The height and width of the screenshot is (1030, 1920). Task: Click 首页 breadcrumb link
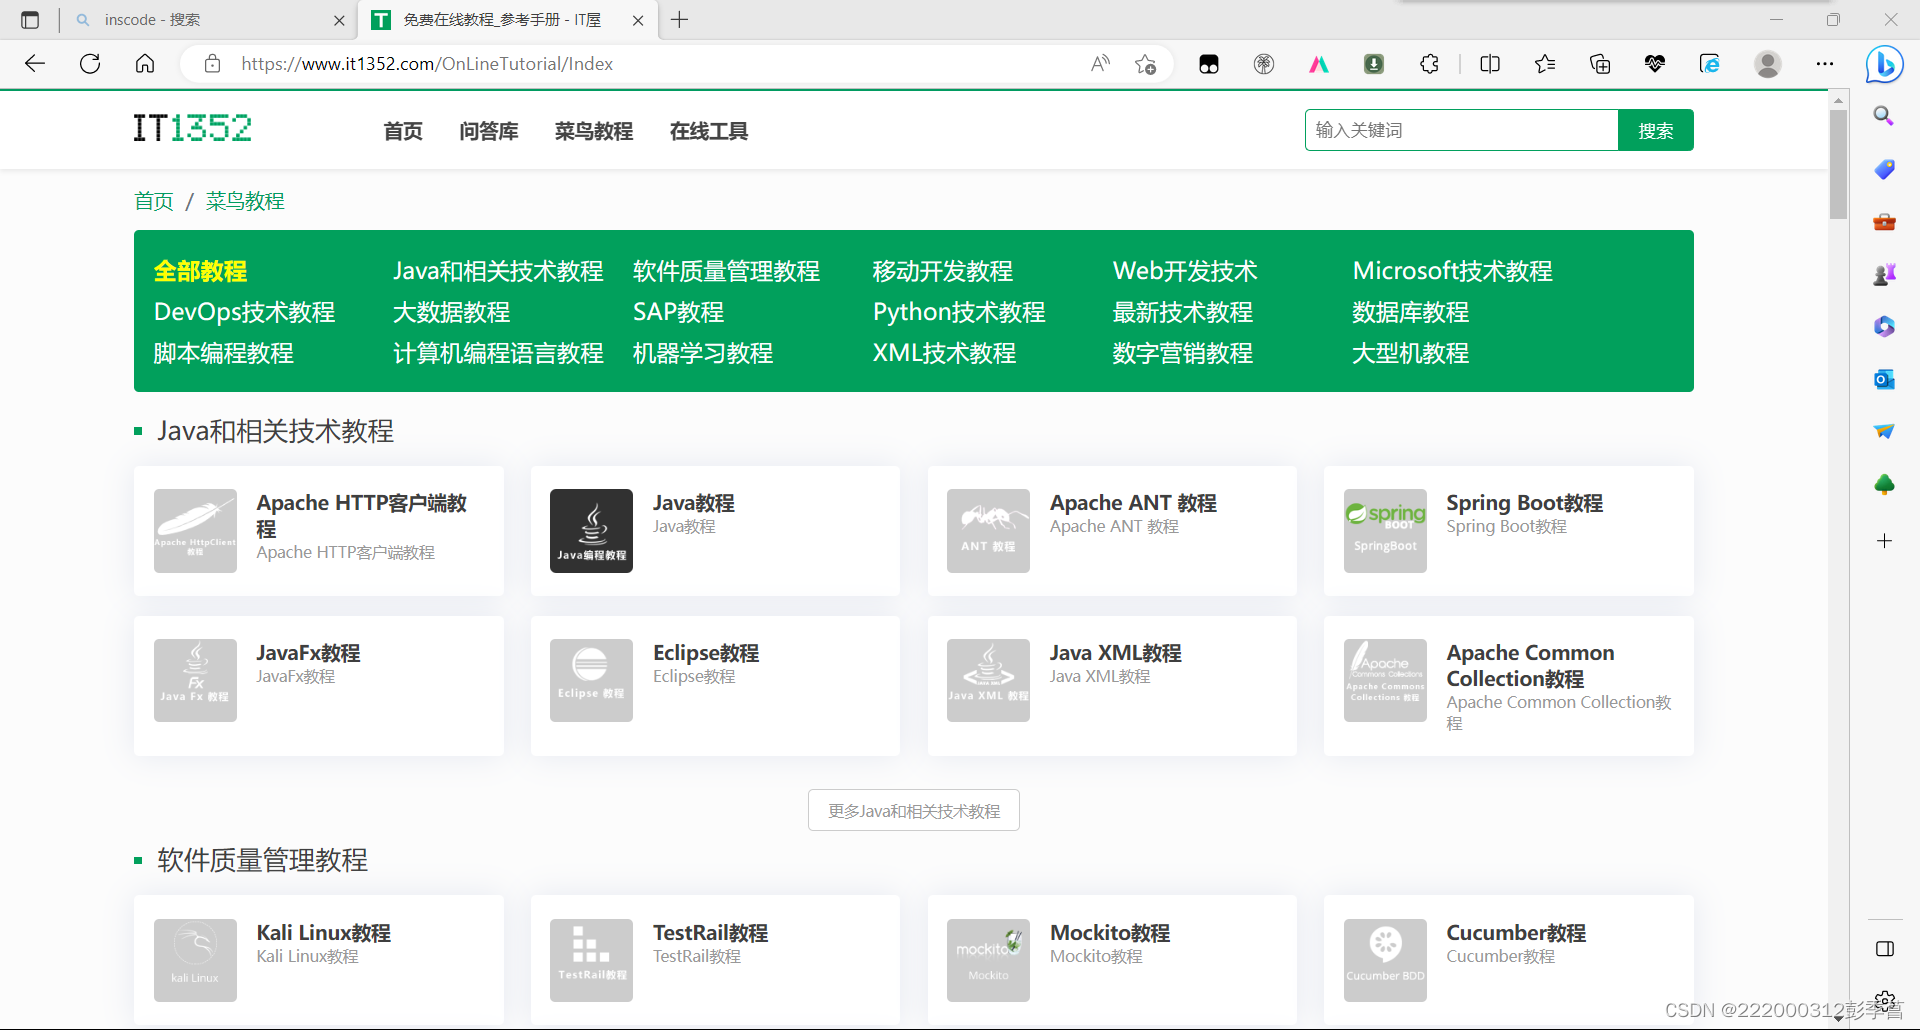coord(154,201)
